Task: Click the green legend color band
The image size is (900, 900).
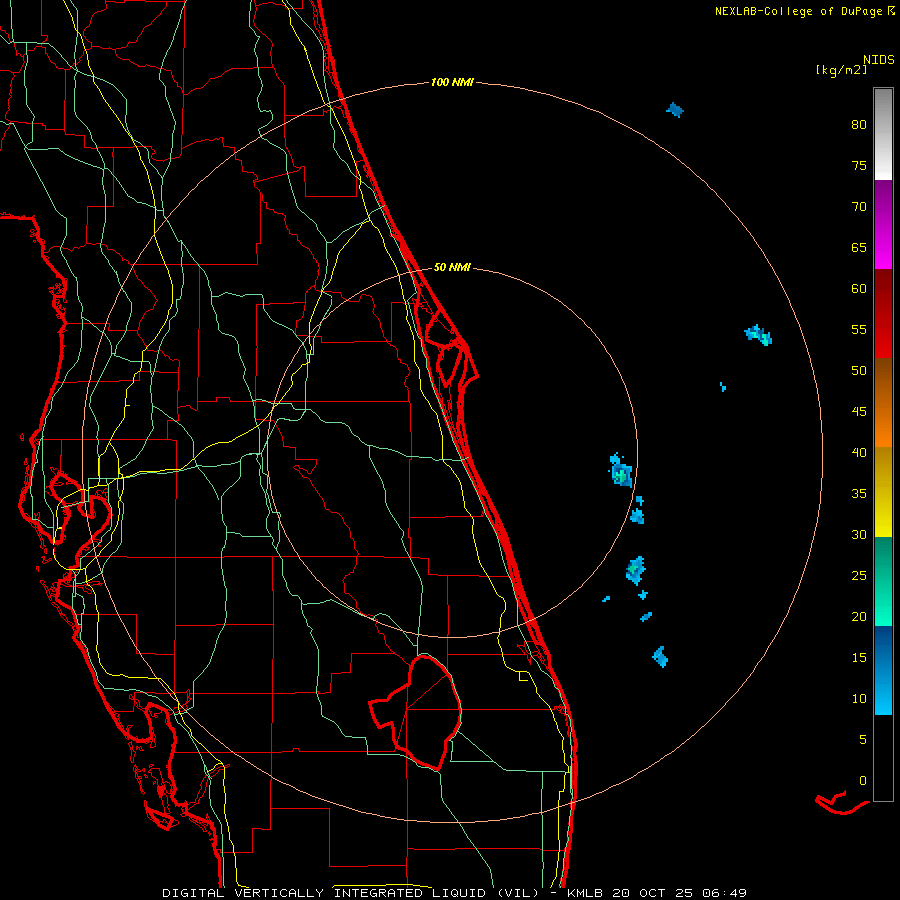Action: (x=883, y=581)
